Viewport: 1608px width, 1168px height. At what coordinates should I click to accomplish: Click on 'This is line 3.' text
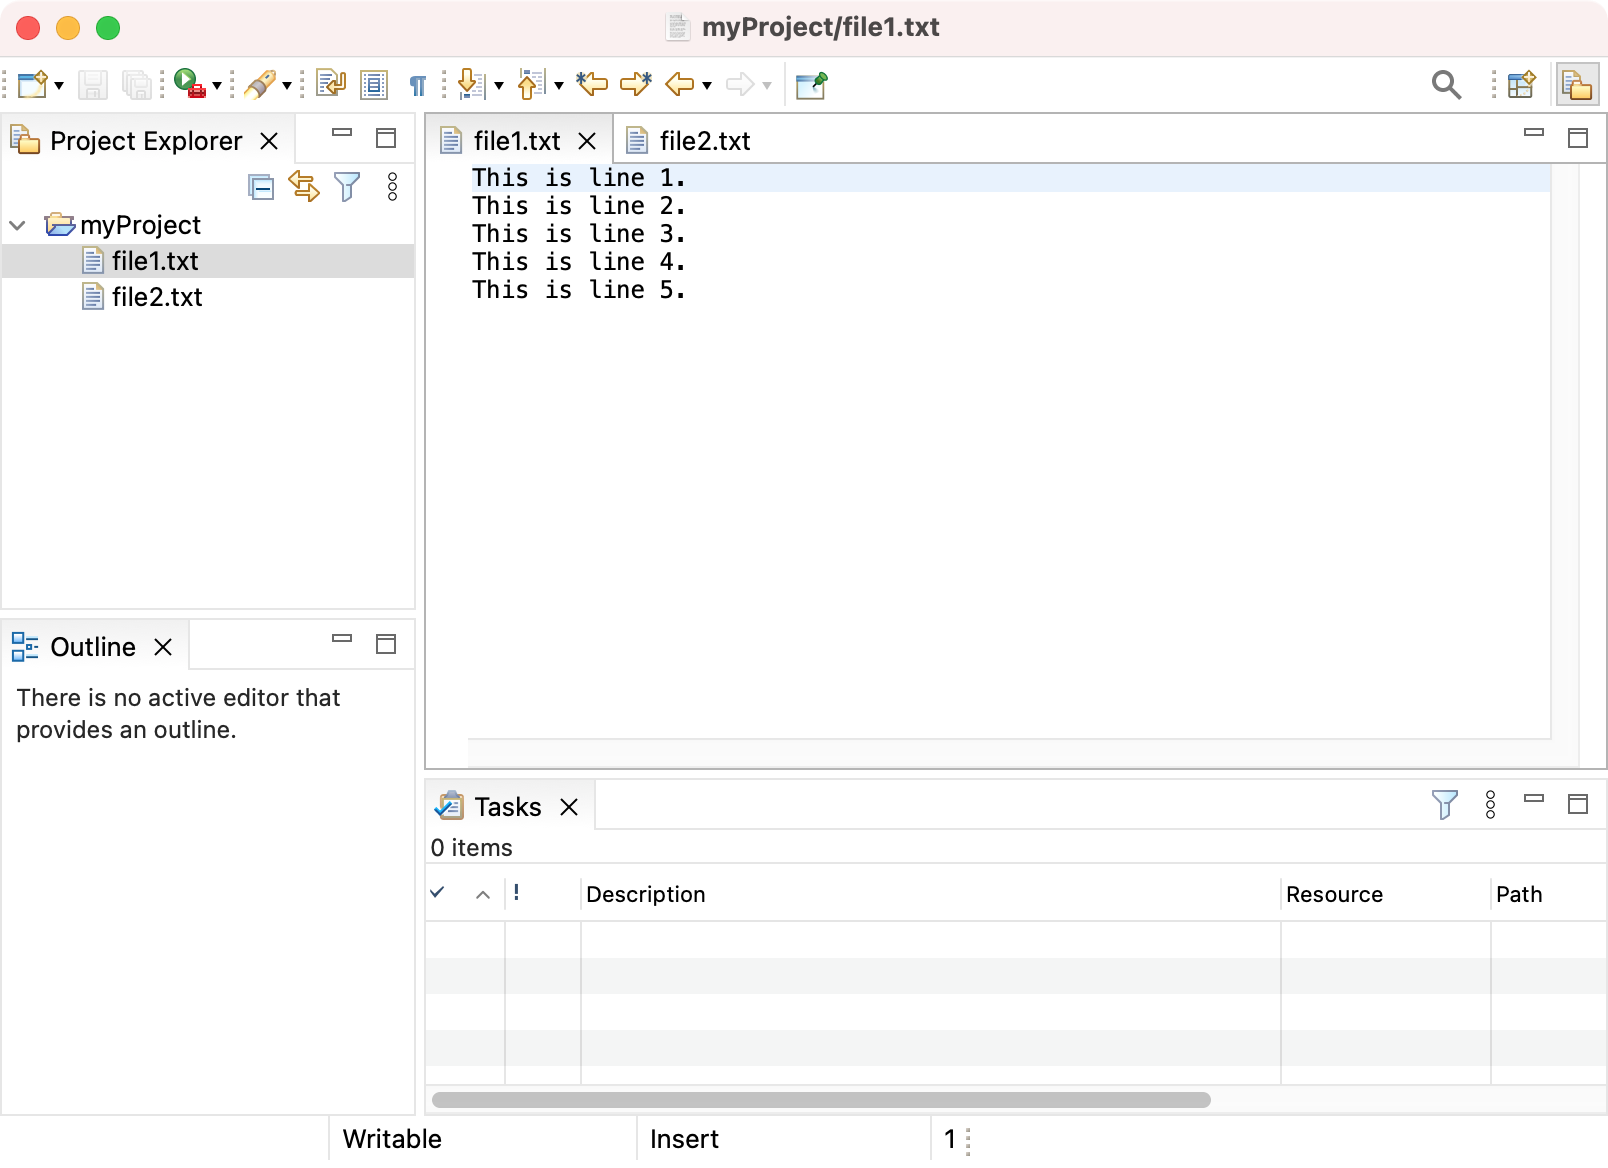579,234
